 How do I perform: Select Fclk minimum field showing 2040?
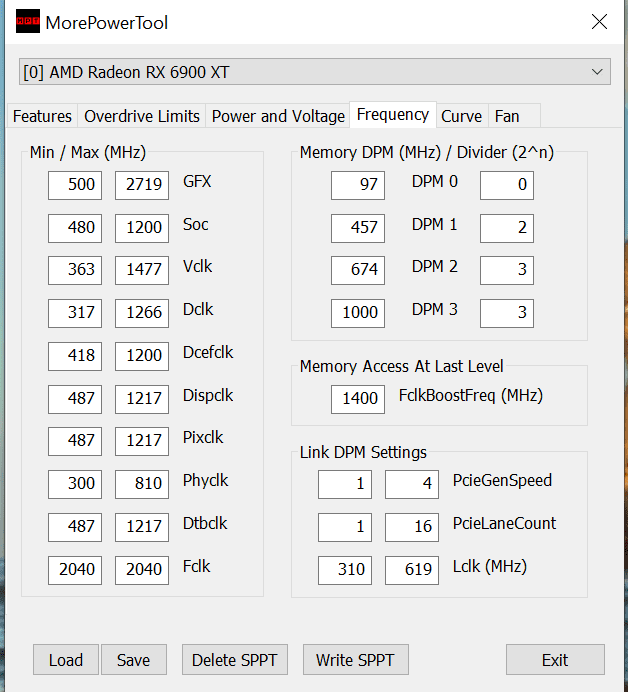point(75,570)
